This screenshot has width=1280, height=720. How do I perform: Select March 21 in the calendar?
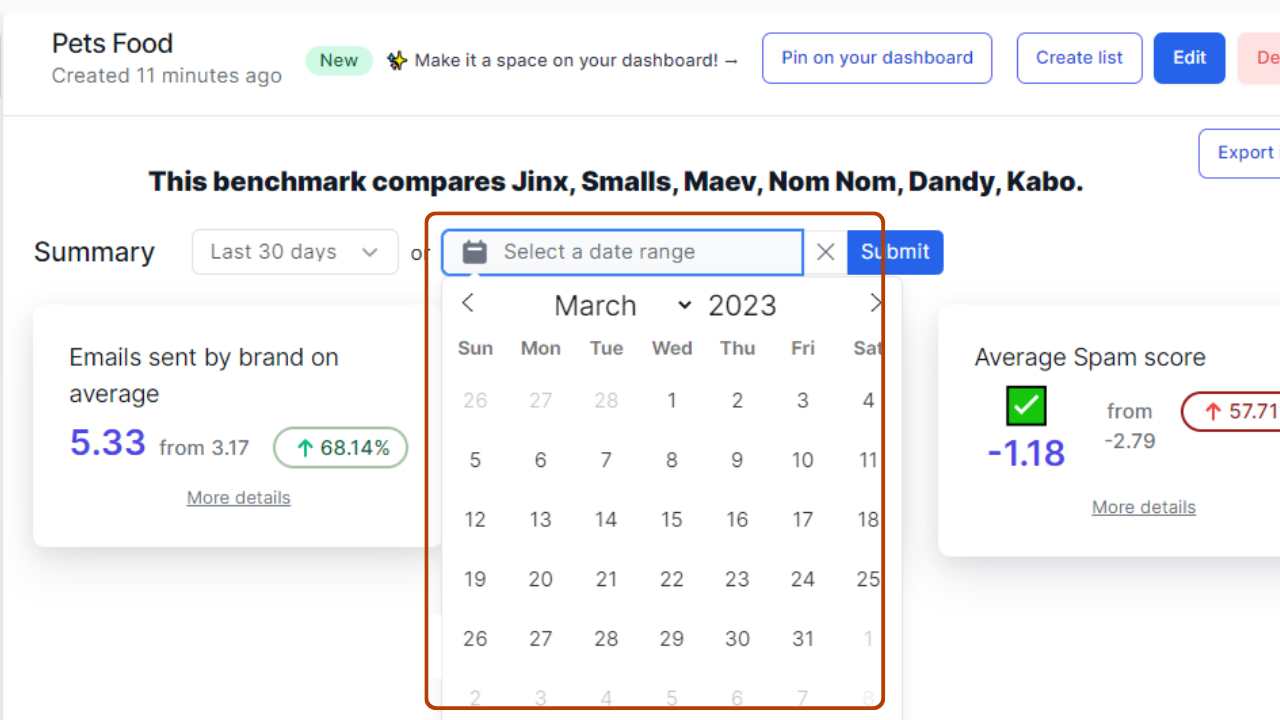pos(606,579)
